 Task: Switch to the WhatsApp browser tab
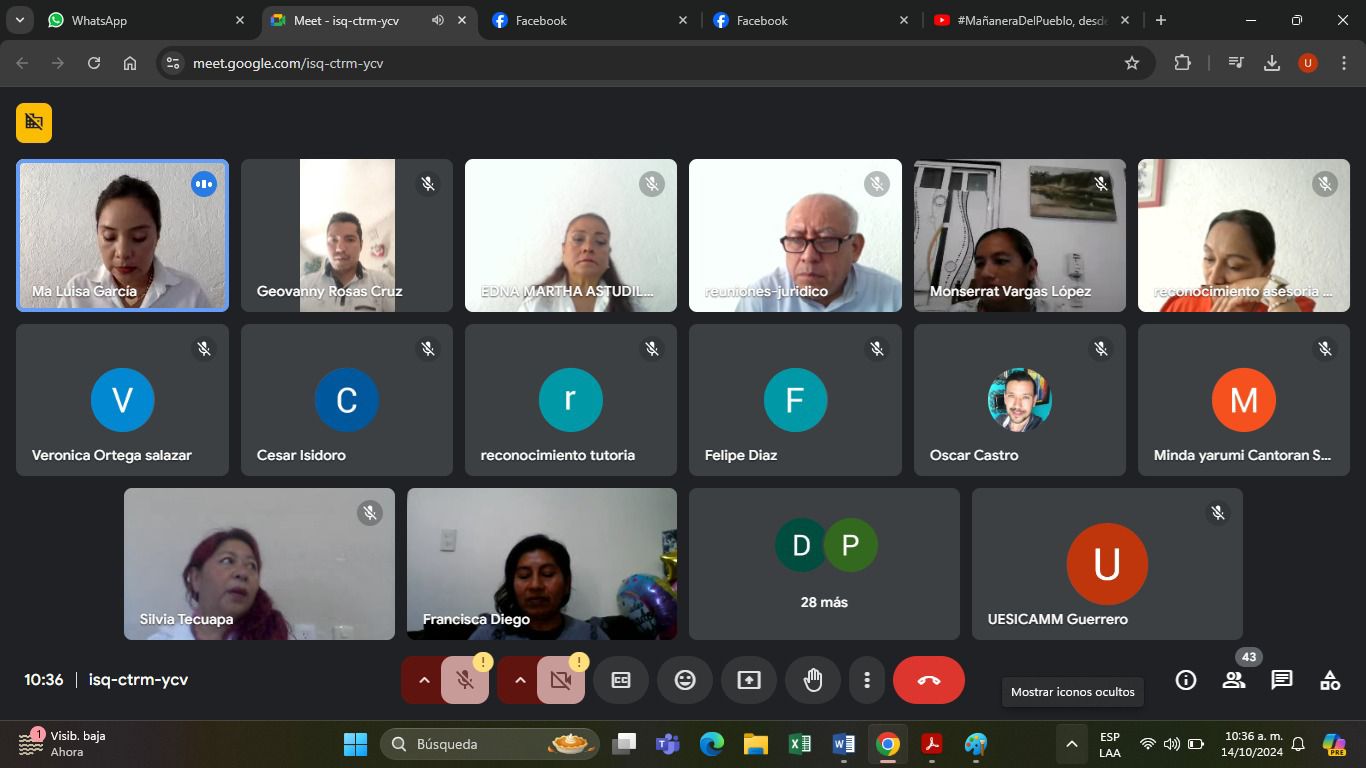point(140,20)
